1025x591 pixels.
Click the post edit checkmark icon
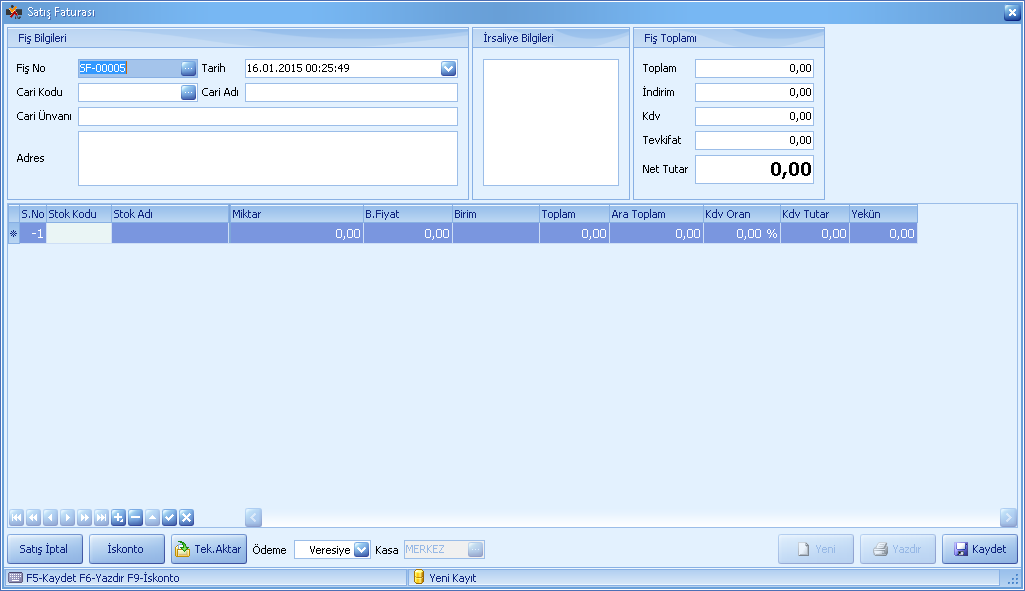[169, 517]
